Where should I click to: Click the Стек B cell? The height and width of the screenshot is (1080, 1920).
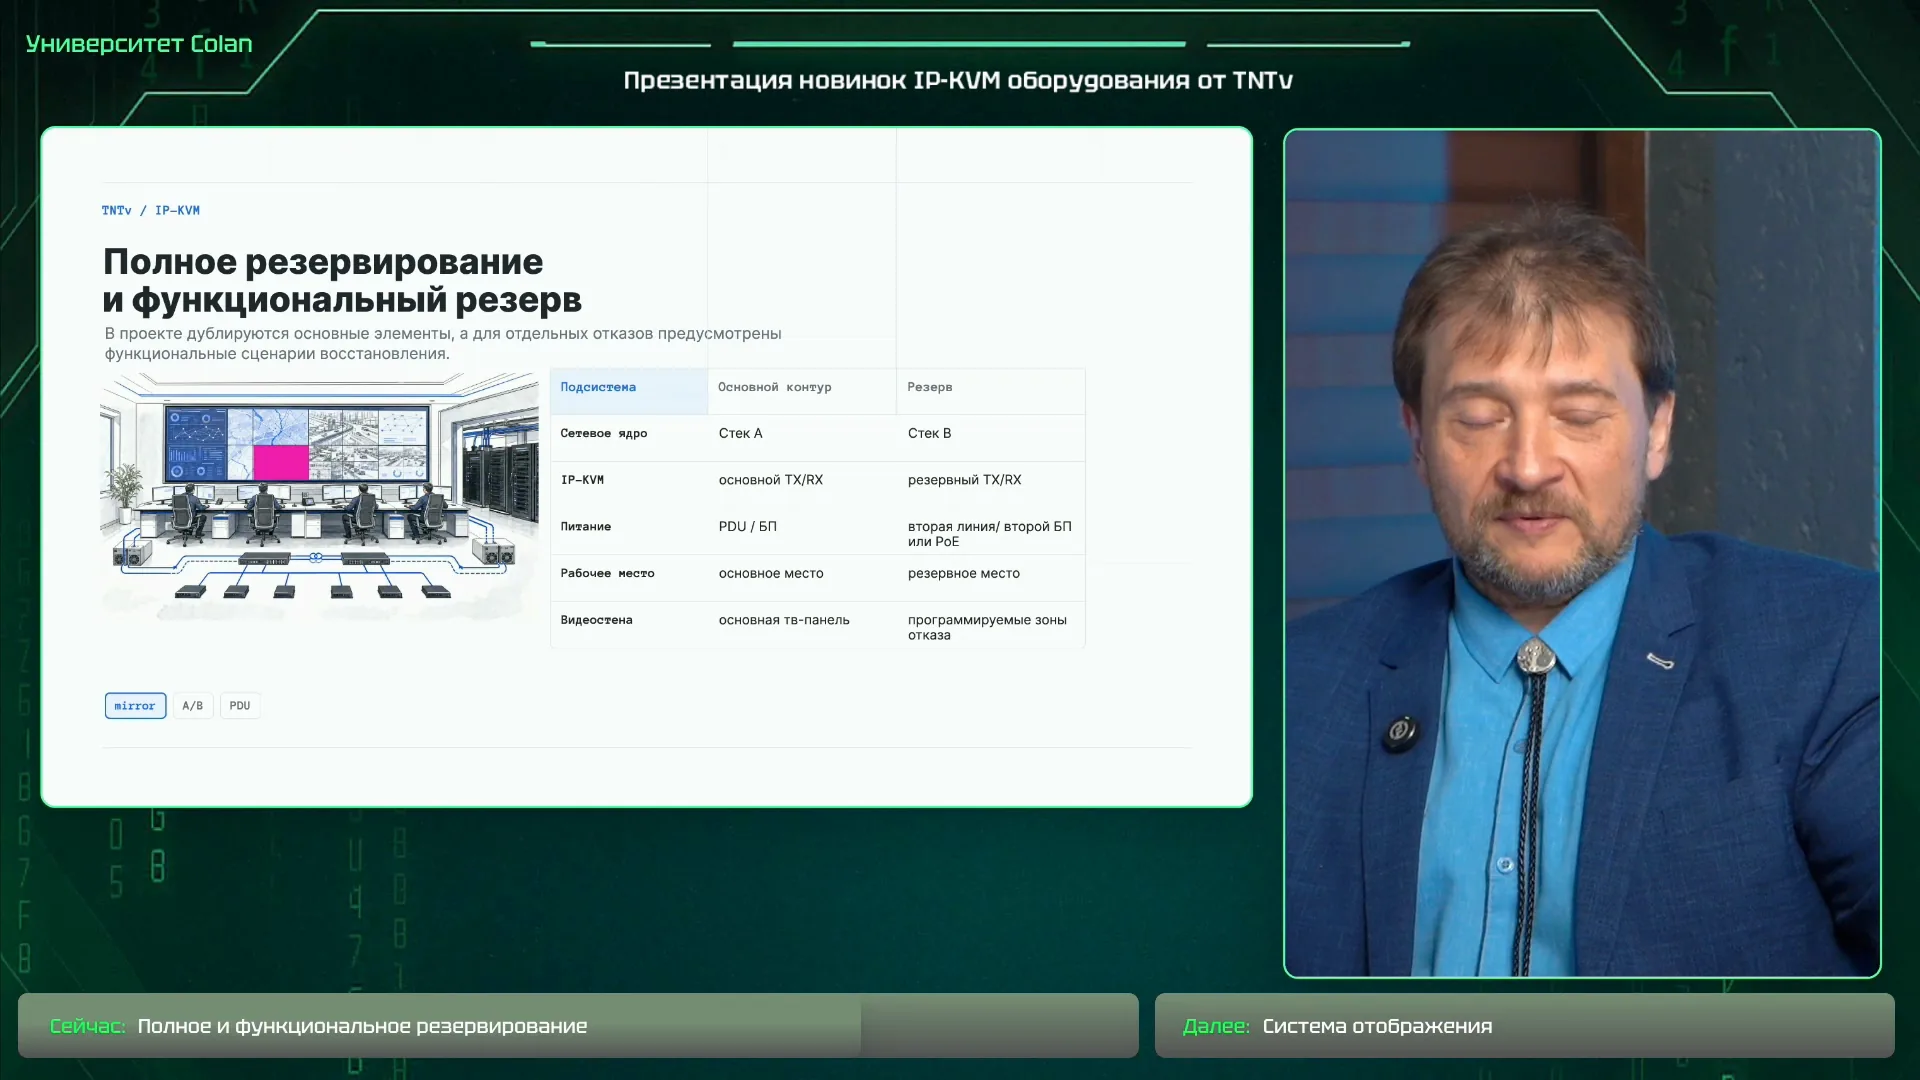930,434
